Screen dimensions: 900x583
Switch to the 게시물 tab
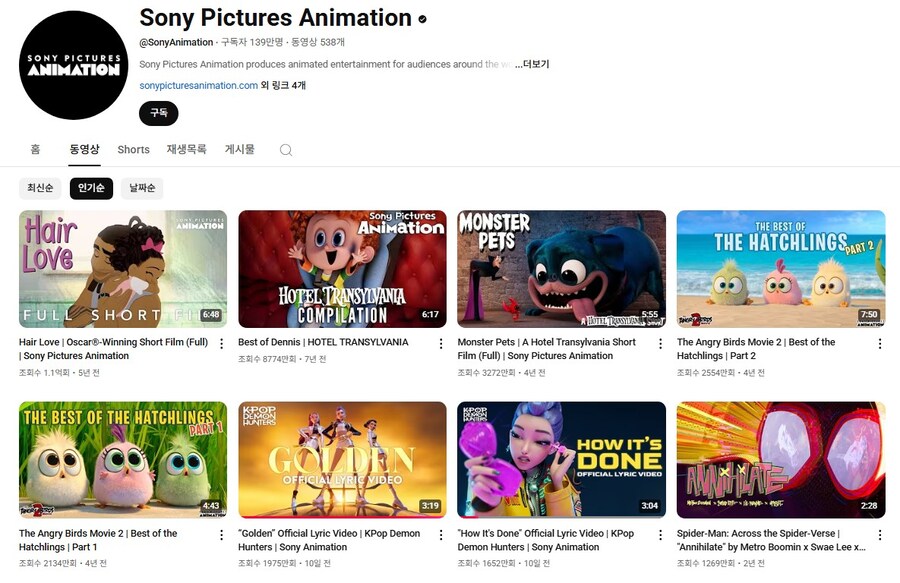[x=239, y=150]
